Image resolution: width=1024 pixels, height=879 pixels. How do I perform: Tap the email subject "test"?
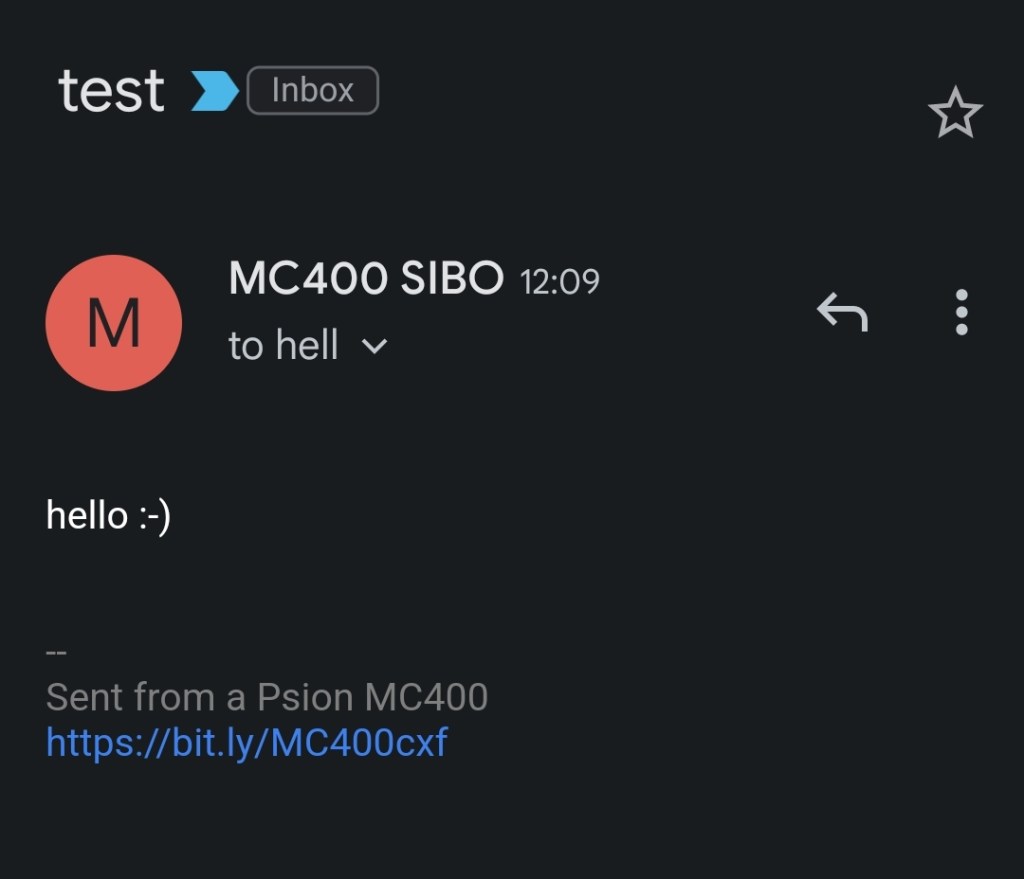coord(111,91)
